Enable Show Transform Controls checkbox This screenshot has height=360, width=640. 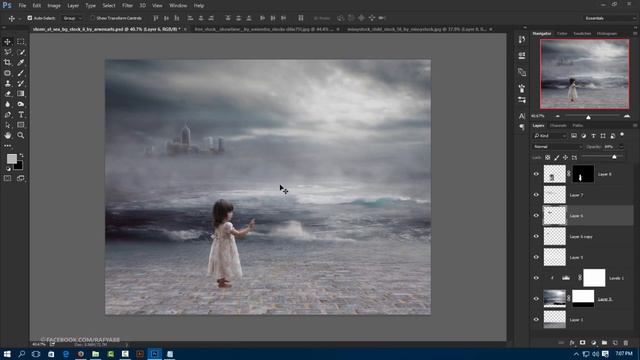click(x=92, y=18)
